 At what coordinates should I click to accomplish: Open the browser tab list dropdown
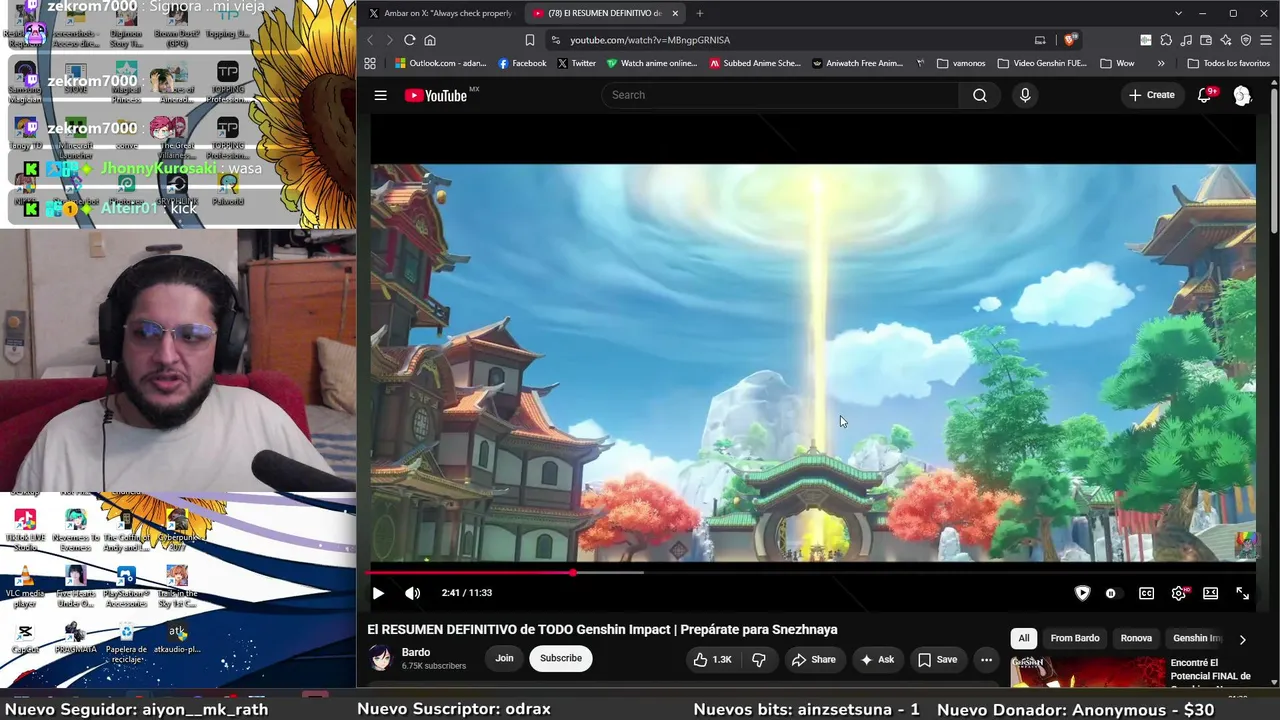click(x=1178, y=13)
